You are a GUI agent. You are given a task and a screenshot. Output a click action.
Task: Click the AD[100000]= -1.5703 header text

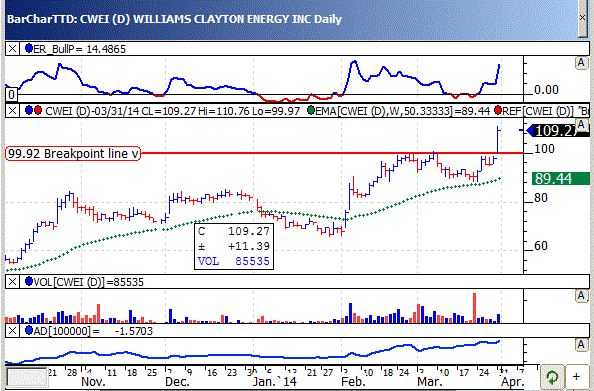[93, 331]
